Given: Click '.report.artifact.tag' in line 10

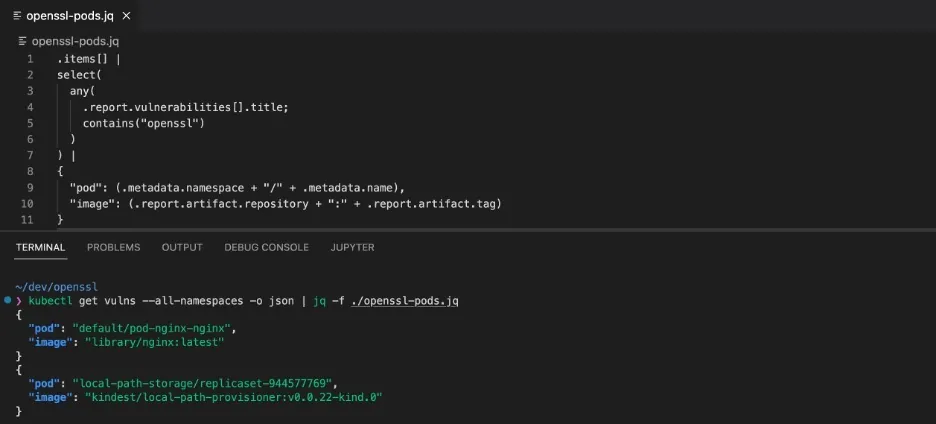Looking at the screenshot, I should pos(431,204).
